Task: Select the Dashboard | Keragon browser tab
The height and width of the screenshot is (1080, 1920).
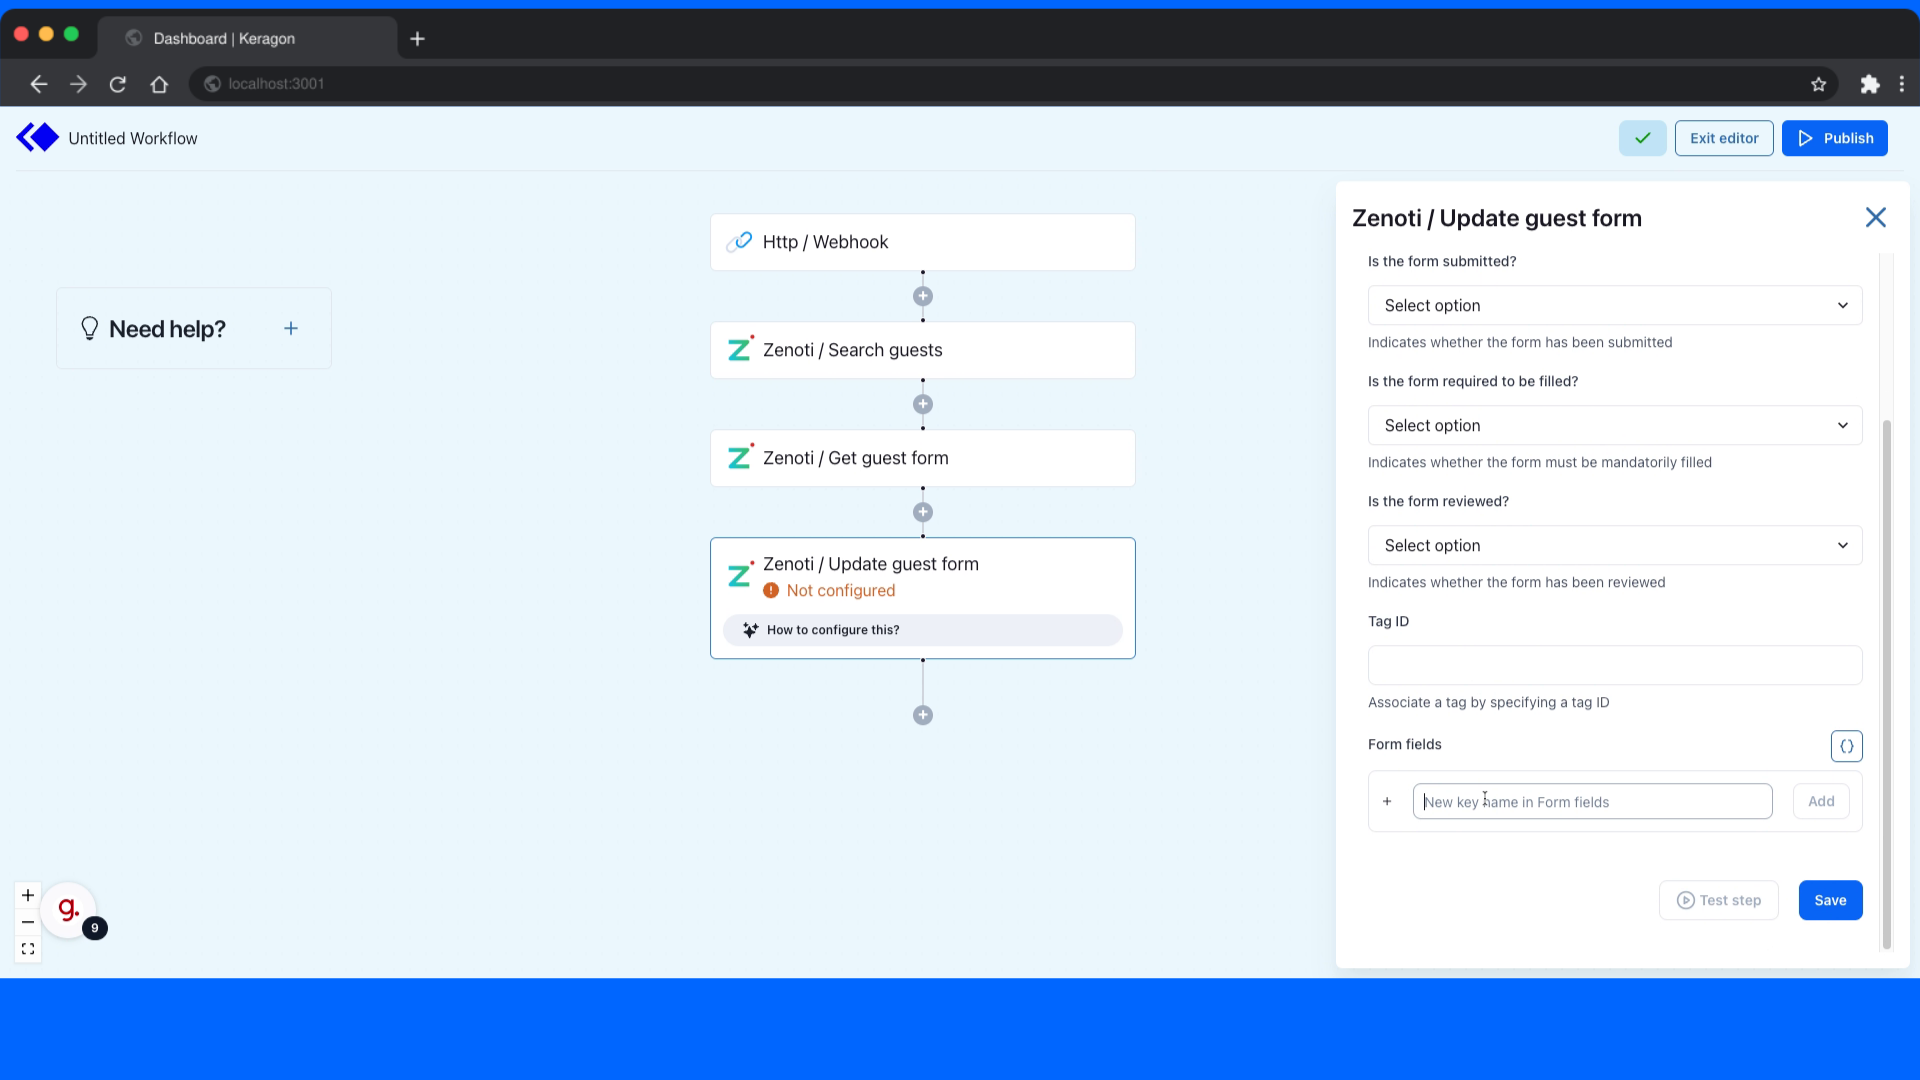Action: click(247, 38)
